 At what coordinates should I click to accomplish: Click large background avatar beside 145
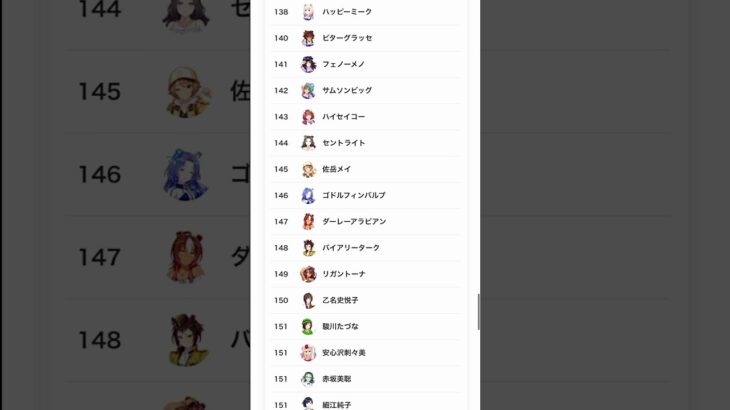187,92
